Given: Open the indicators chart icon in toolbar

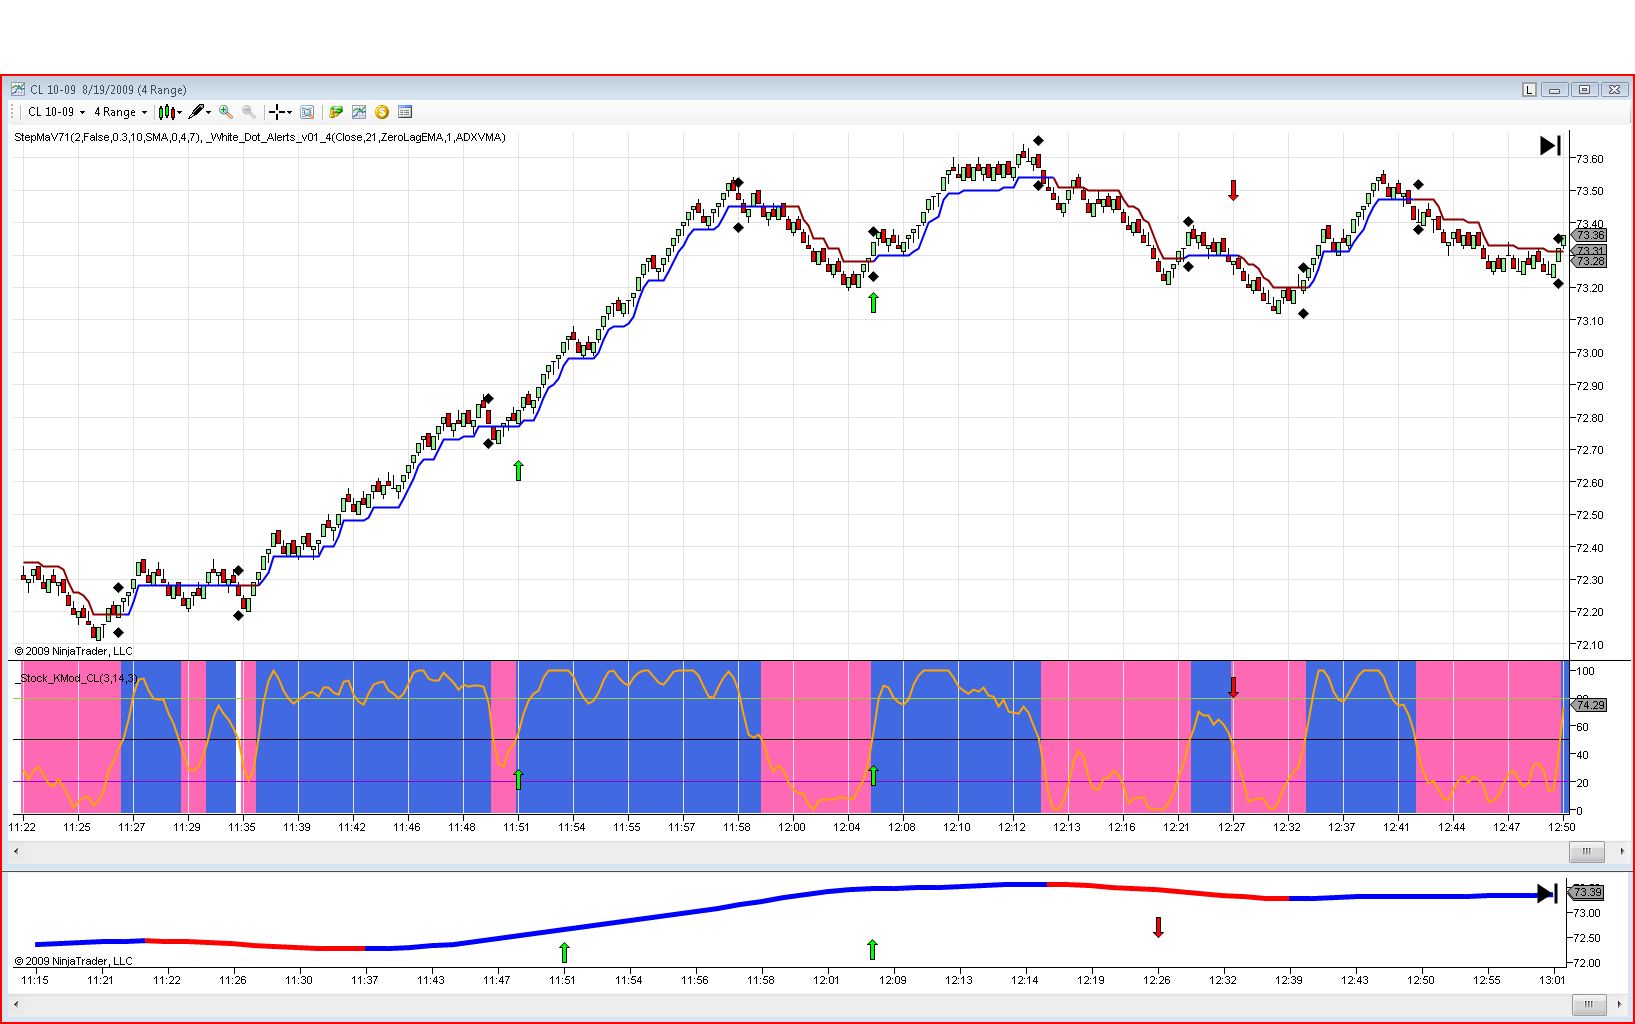Looking at the screenshot, I should (359, 112).
